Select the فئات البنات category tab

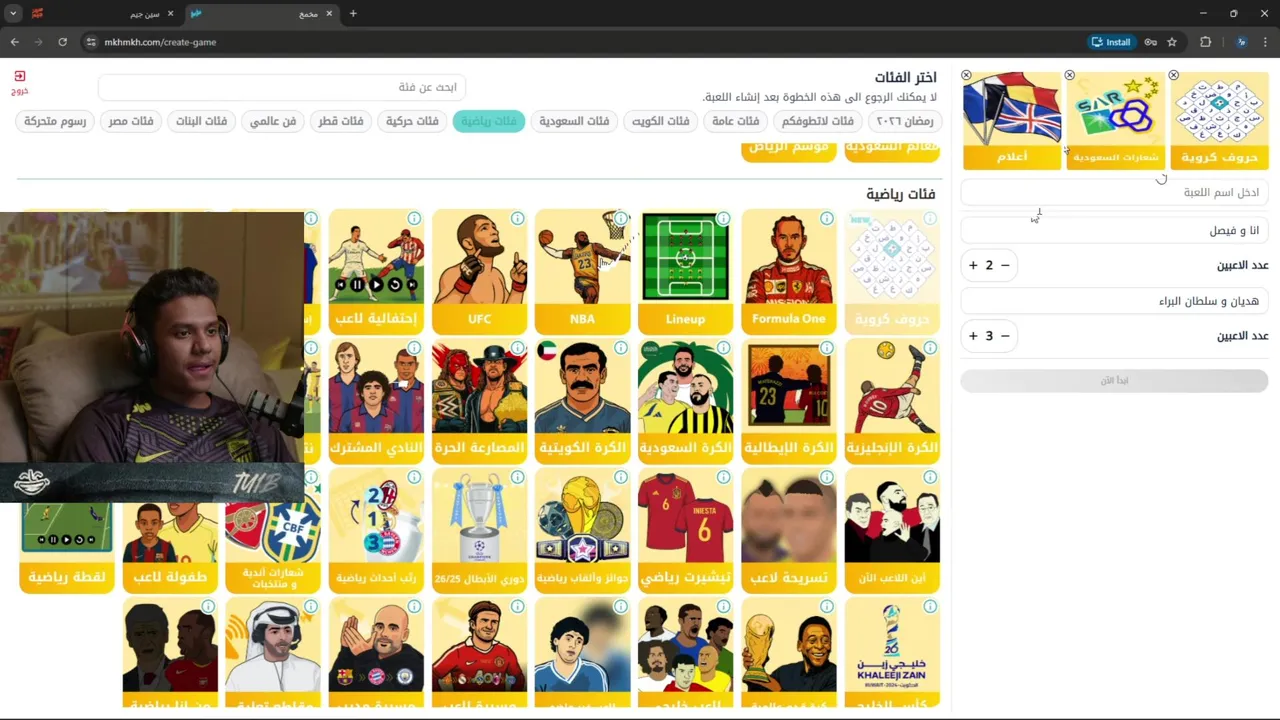(202, 121)
